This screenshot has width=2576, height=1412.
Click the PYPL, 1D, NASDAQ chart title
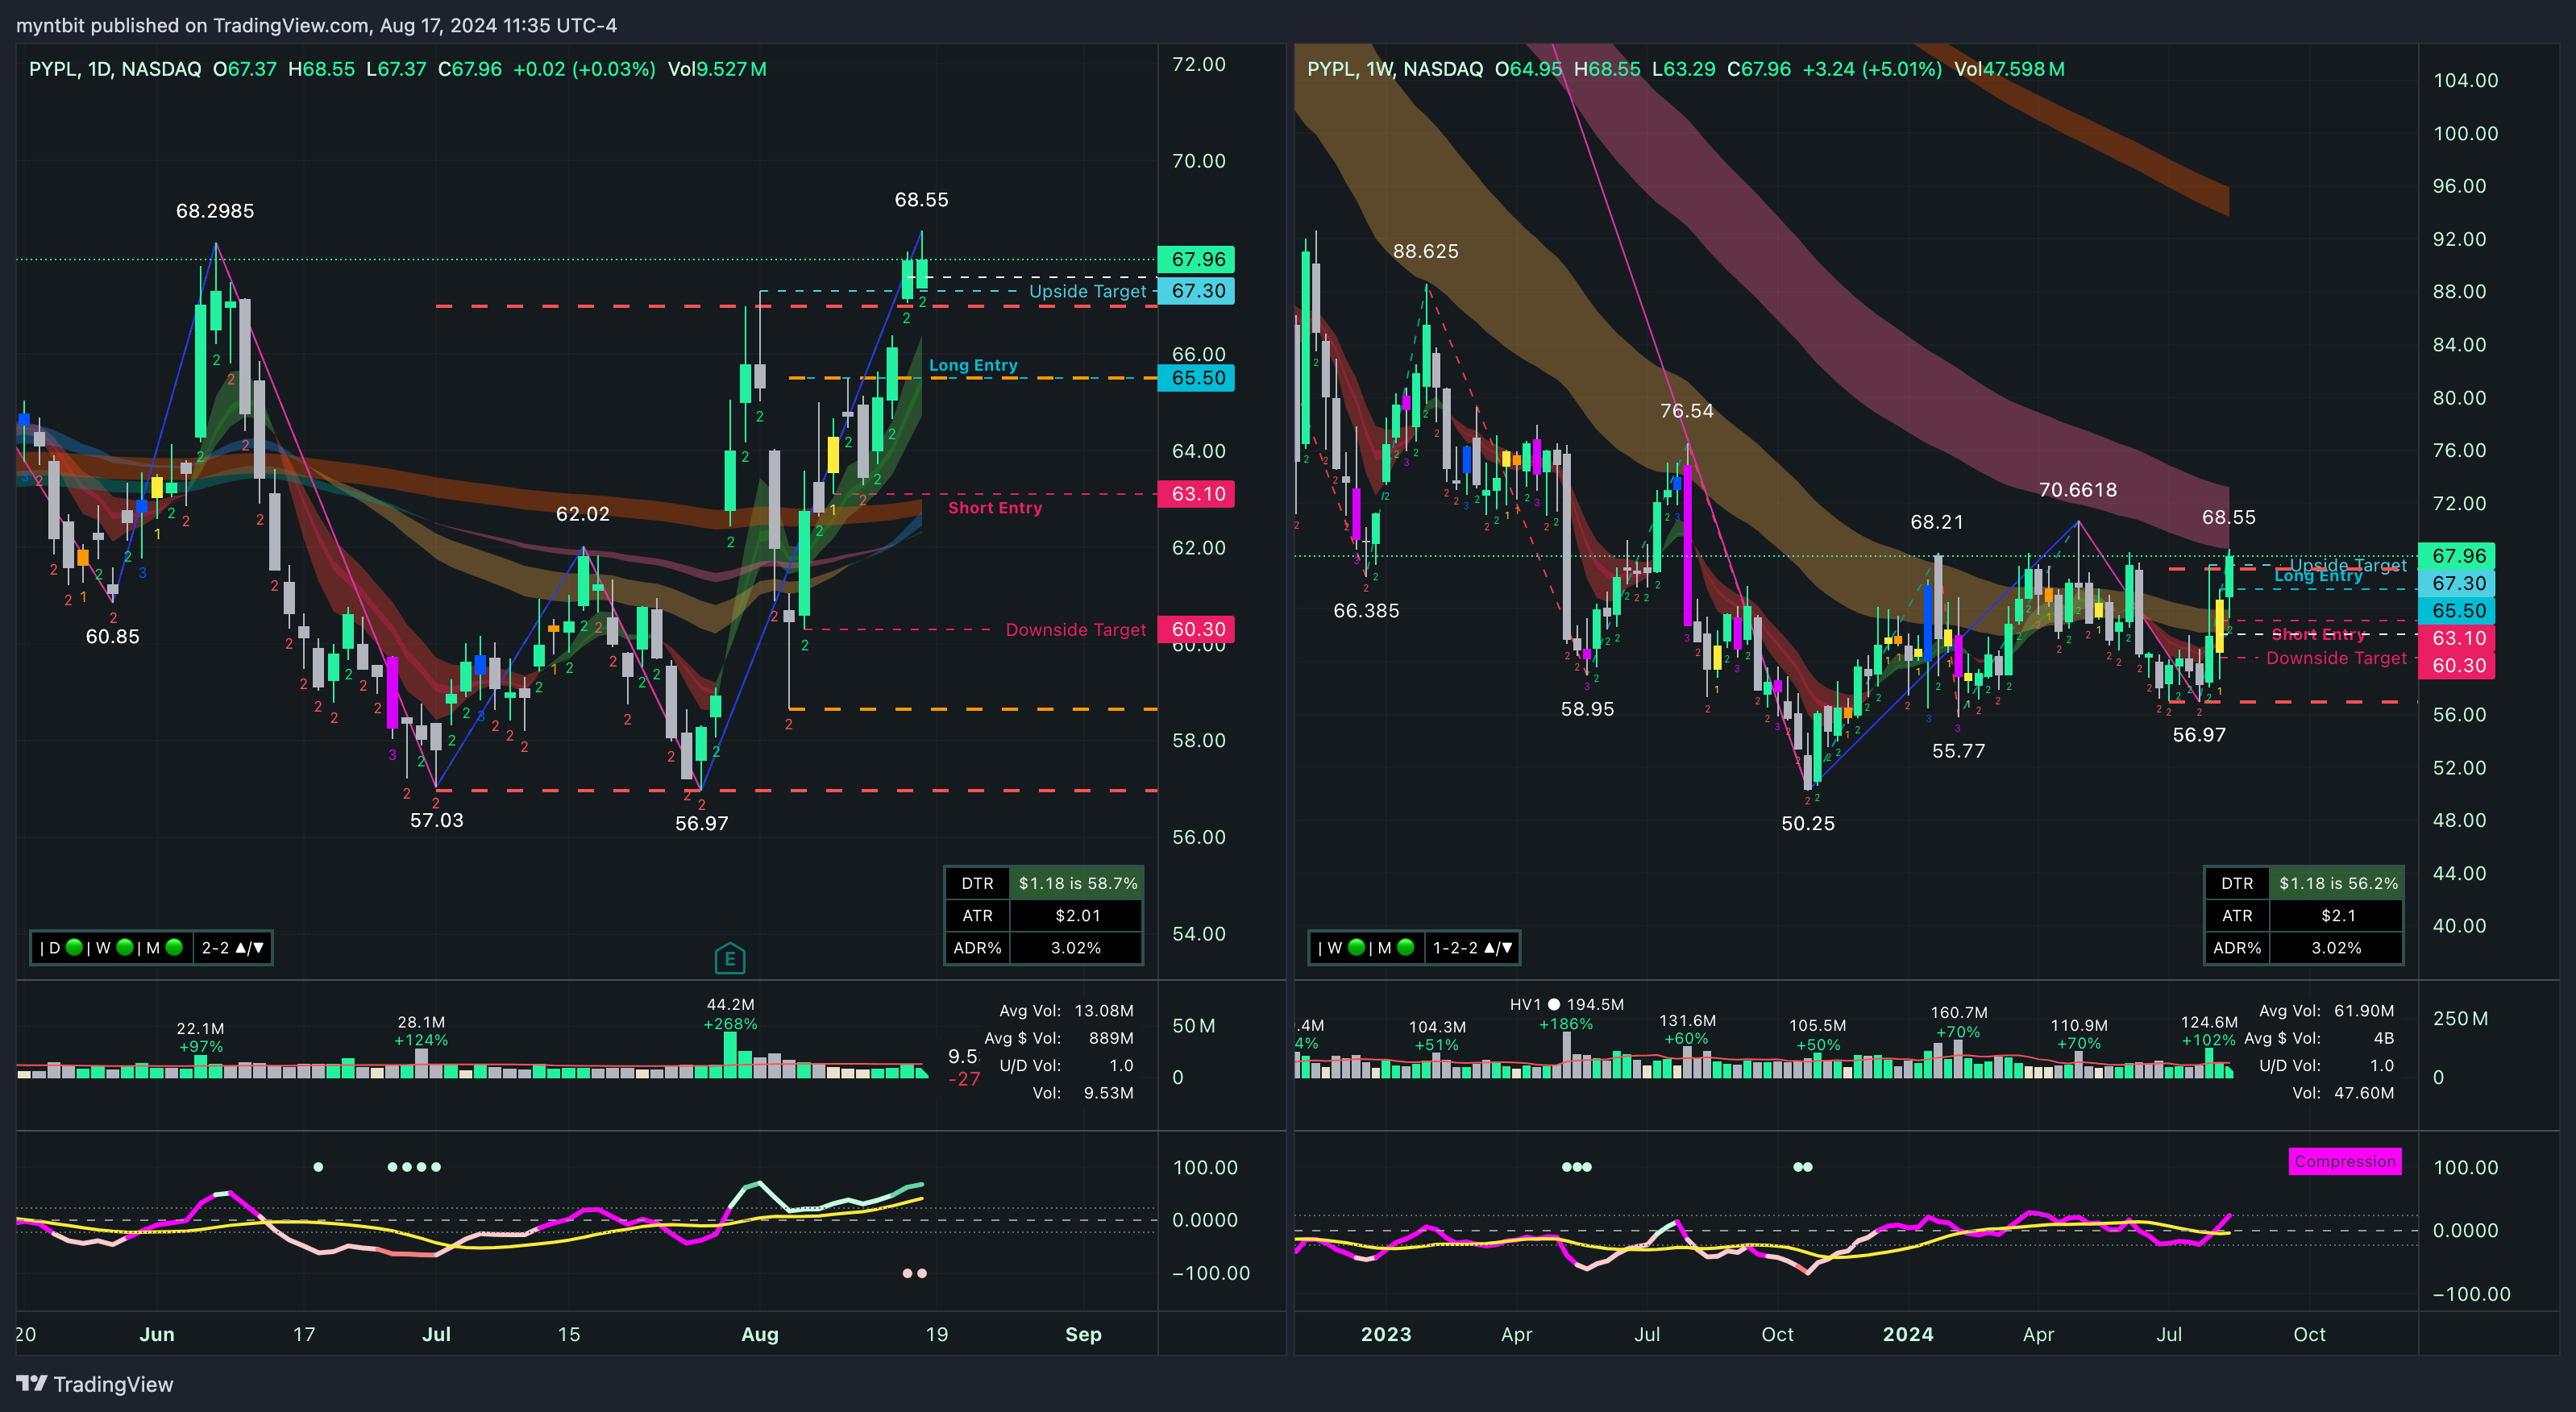(115, 69)
